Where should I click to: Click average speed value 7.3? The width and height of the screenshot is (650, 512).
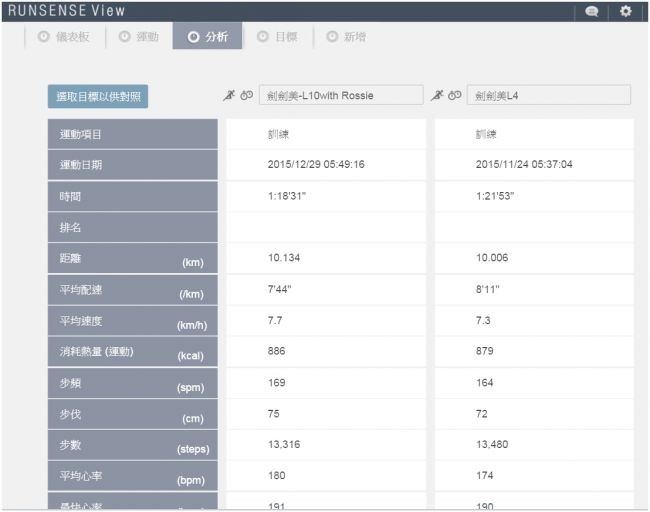point(483,320)
